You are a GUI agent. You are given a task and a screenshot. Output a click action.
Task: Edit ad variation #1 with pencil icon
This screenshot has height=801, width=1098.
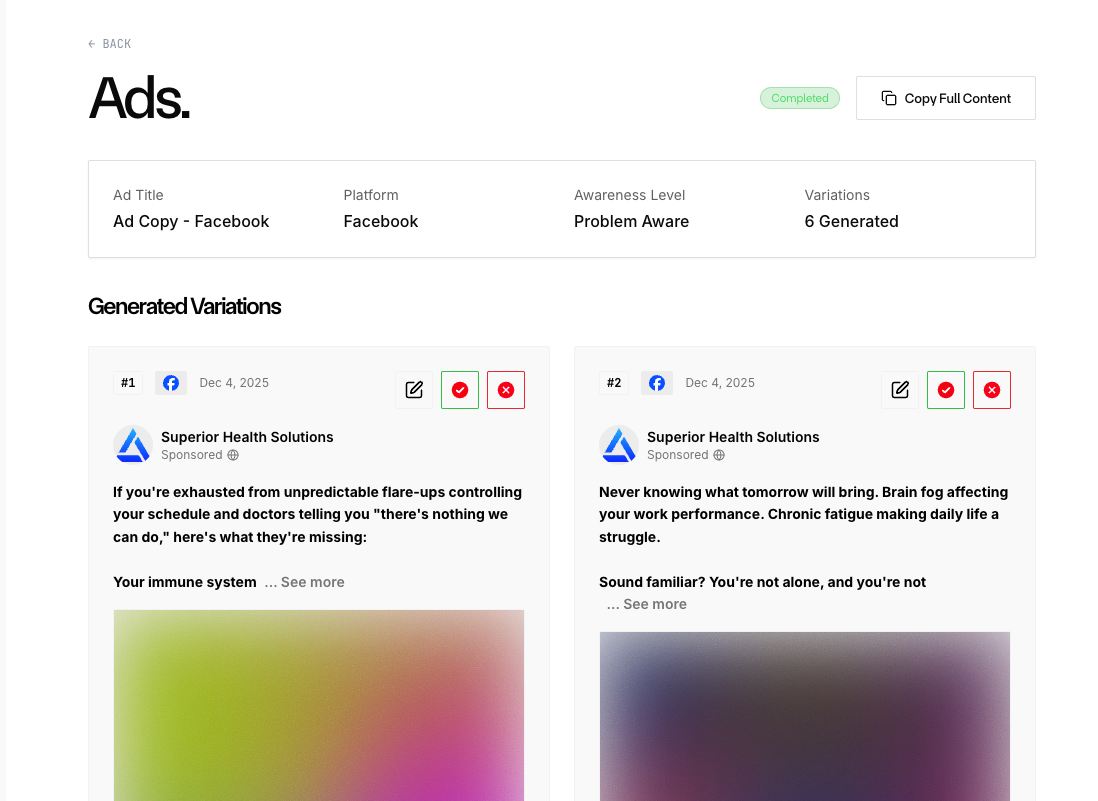point(414,390)
